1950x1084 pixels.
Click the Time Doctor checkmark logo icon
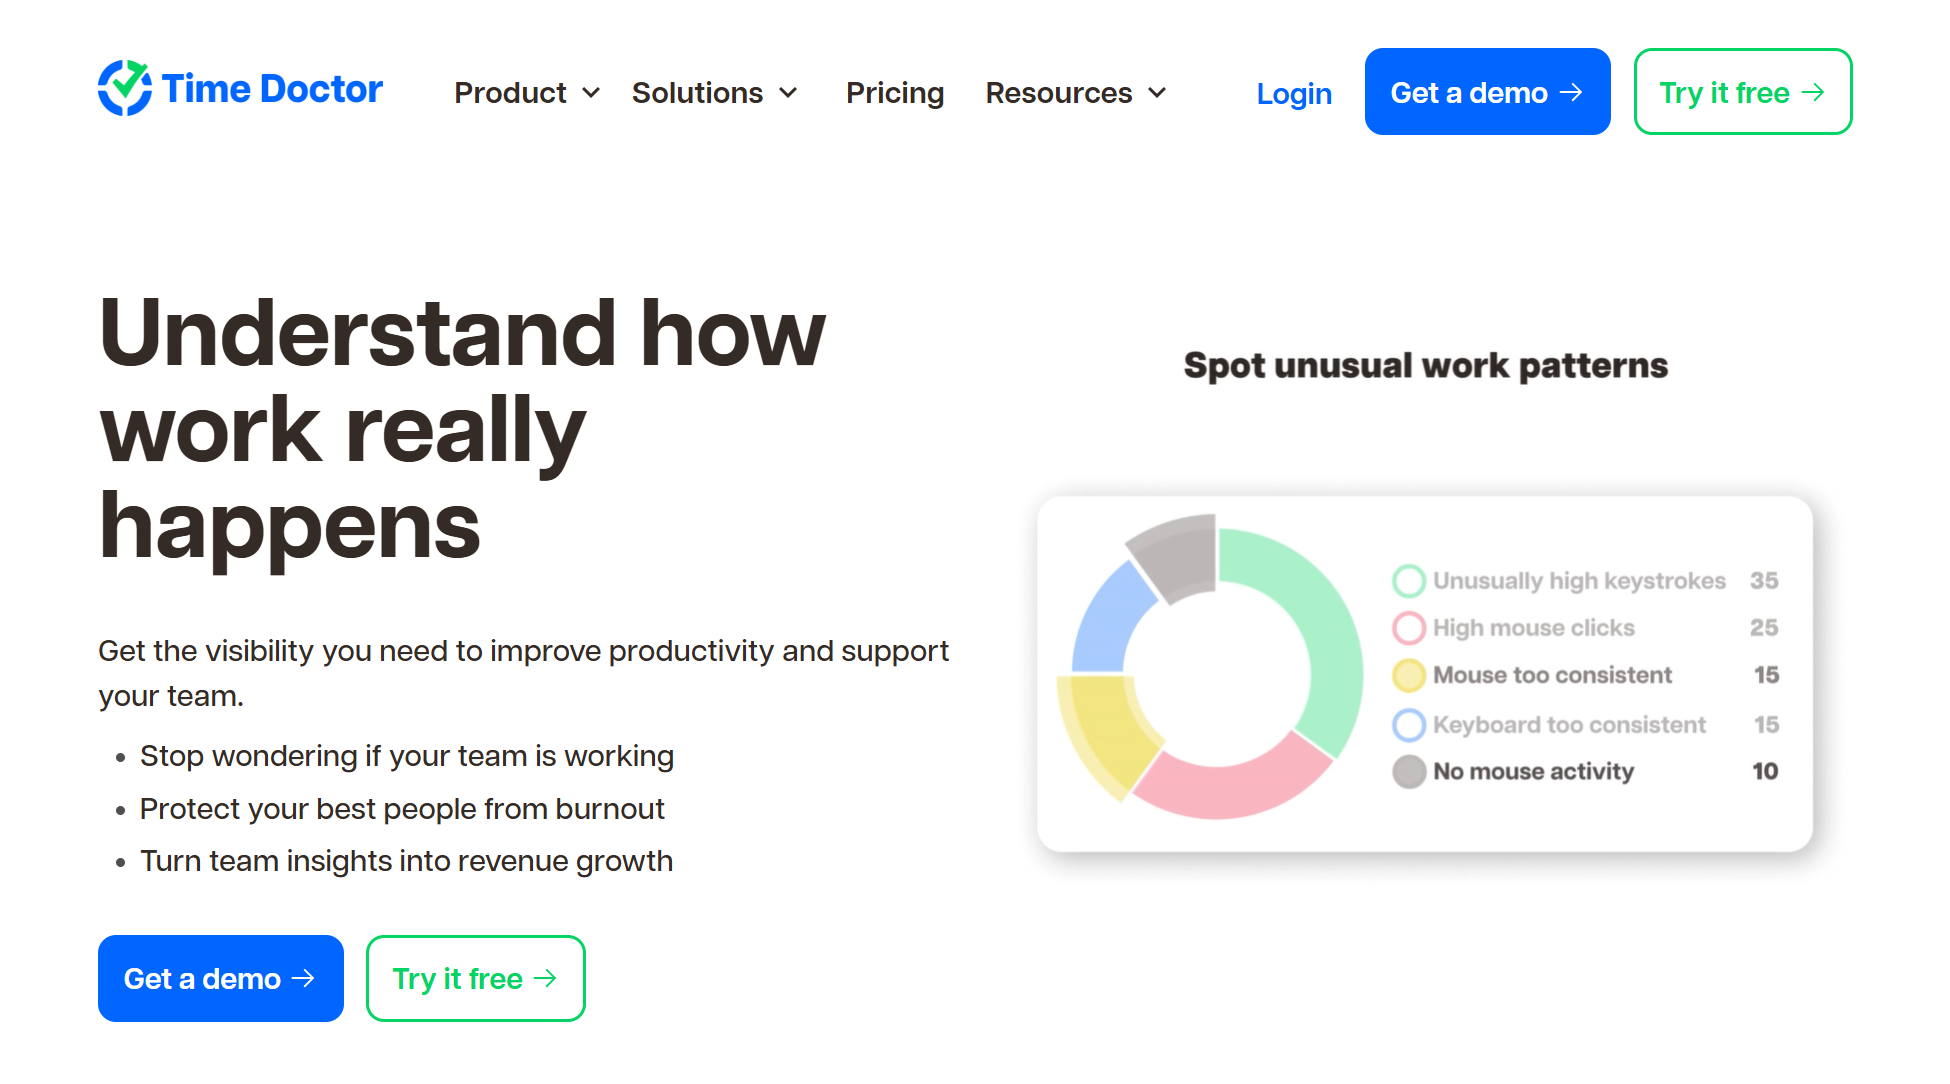[x=125, y=88]
